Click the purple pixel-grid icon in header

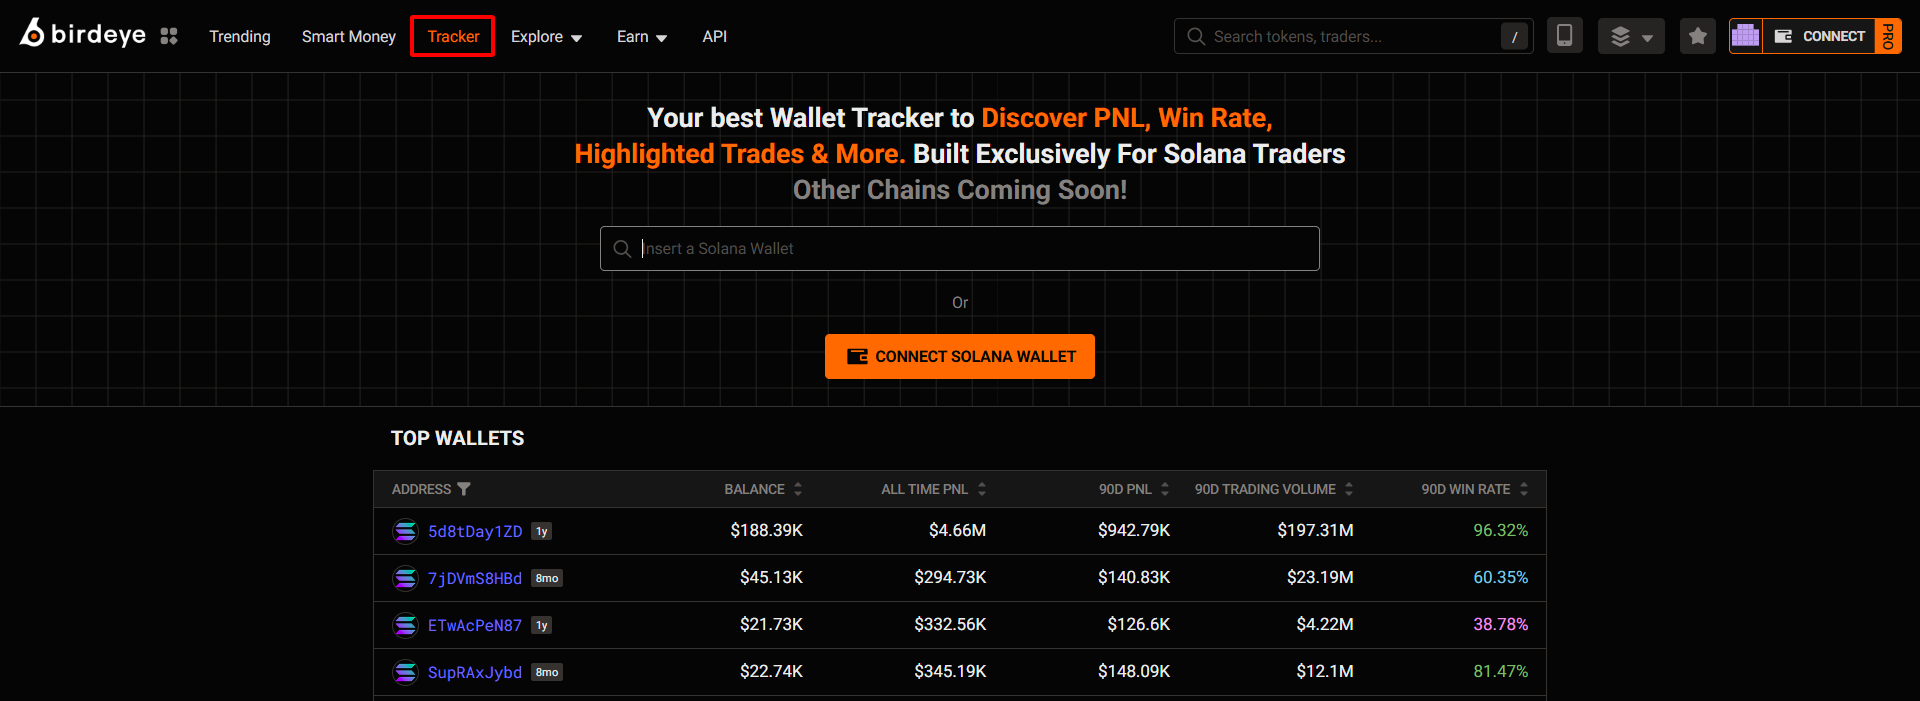click(x=1746, y=36)
